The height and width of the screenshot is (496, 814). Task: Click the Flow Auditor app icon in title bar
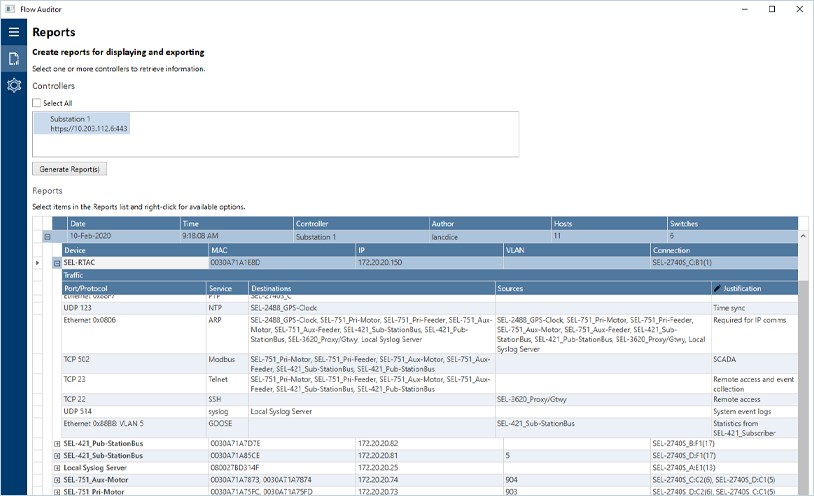pyautogui.click(x=9, y=8)
